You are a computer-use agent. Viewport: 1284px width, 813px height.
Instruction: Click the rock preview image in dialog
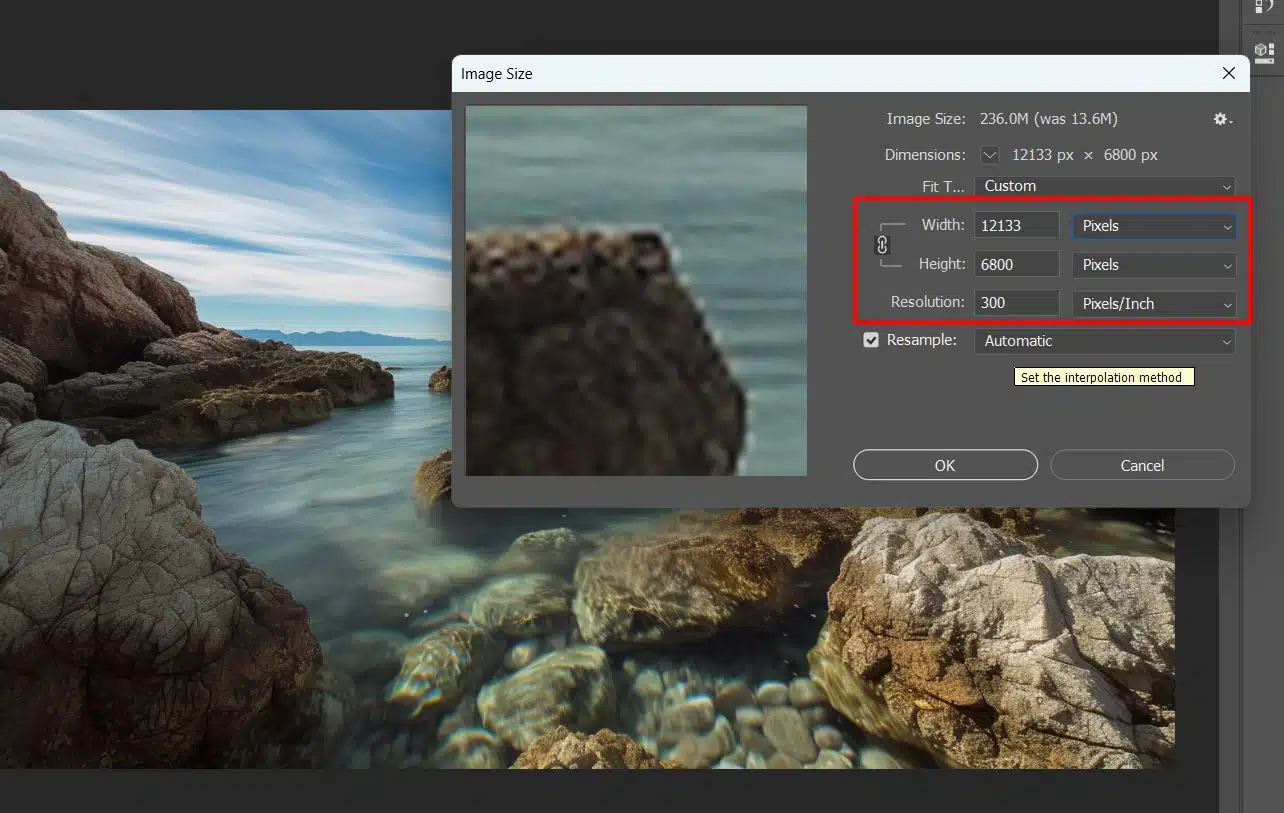coord(636,291)
